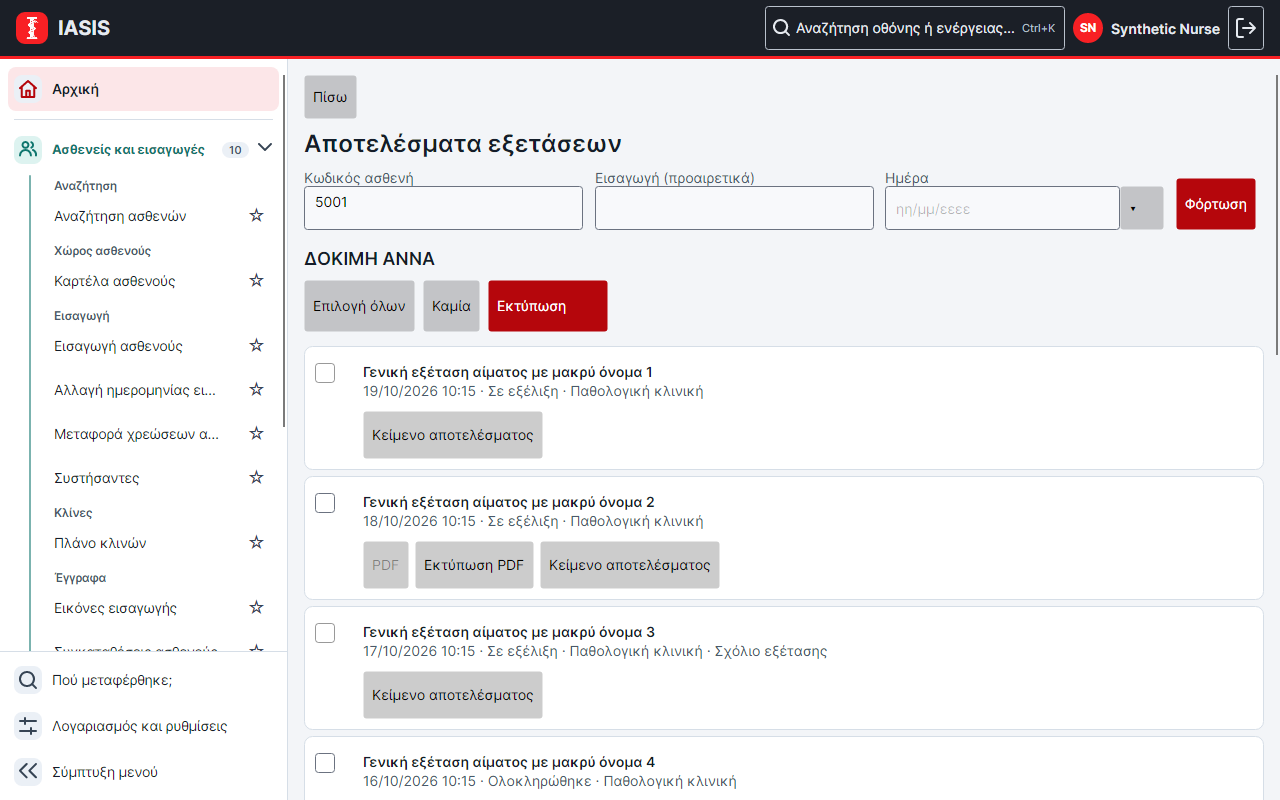The height and width of the screenshot is (800, 1280).
Task: Click the IASIS logo icon
Action: [x=32, y=28]
